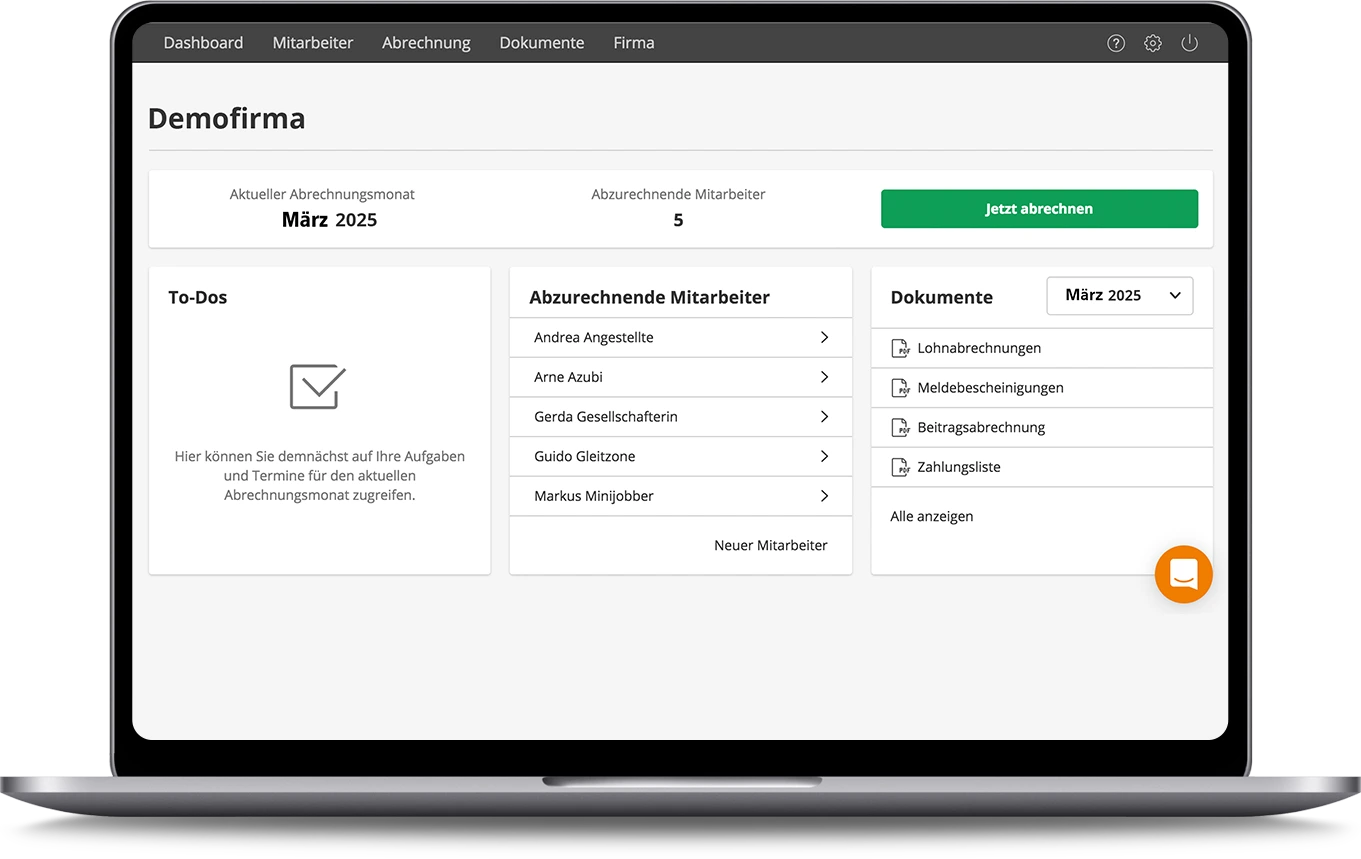Expand Arne Azubi row arrow
Viewport: 1361px width, 859px height.
point(824,377)
